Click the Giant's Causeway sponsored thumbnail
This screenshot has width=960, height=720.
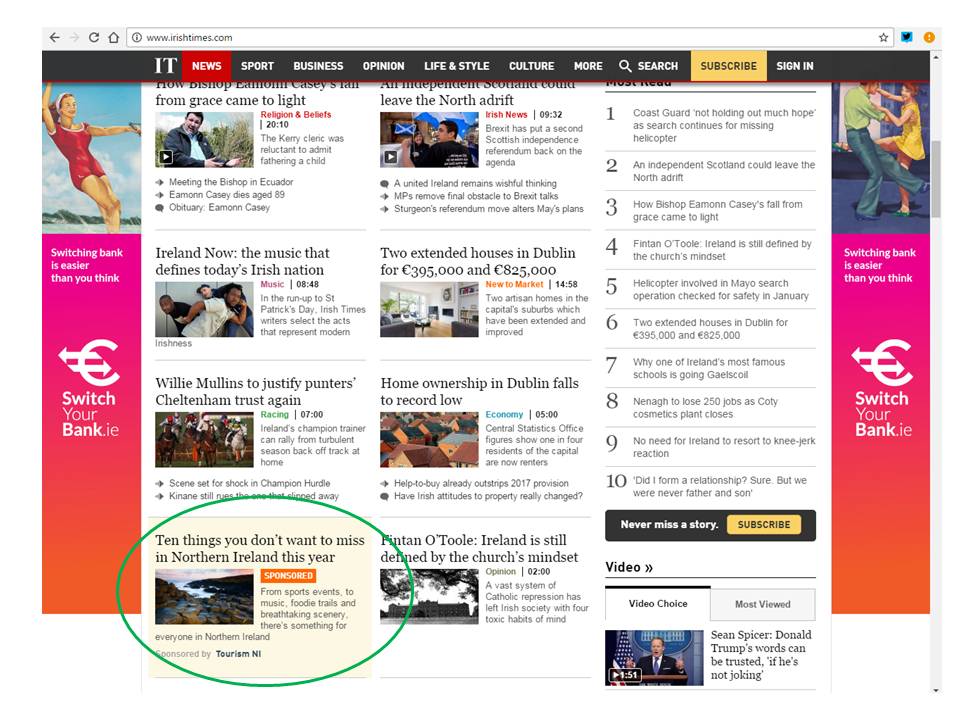coord(204,597)
